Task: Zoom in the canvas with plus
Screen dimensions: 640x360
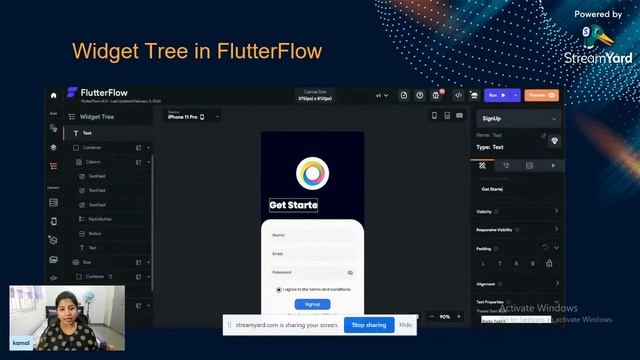Action: [x=459, y=316]
